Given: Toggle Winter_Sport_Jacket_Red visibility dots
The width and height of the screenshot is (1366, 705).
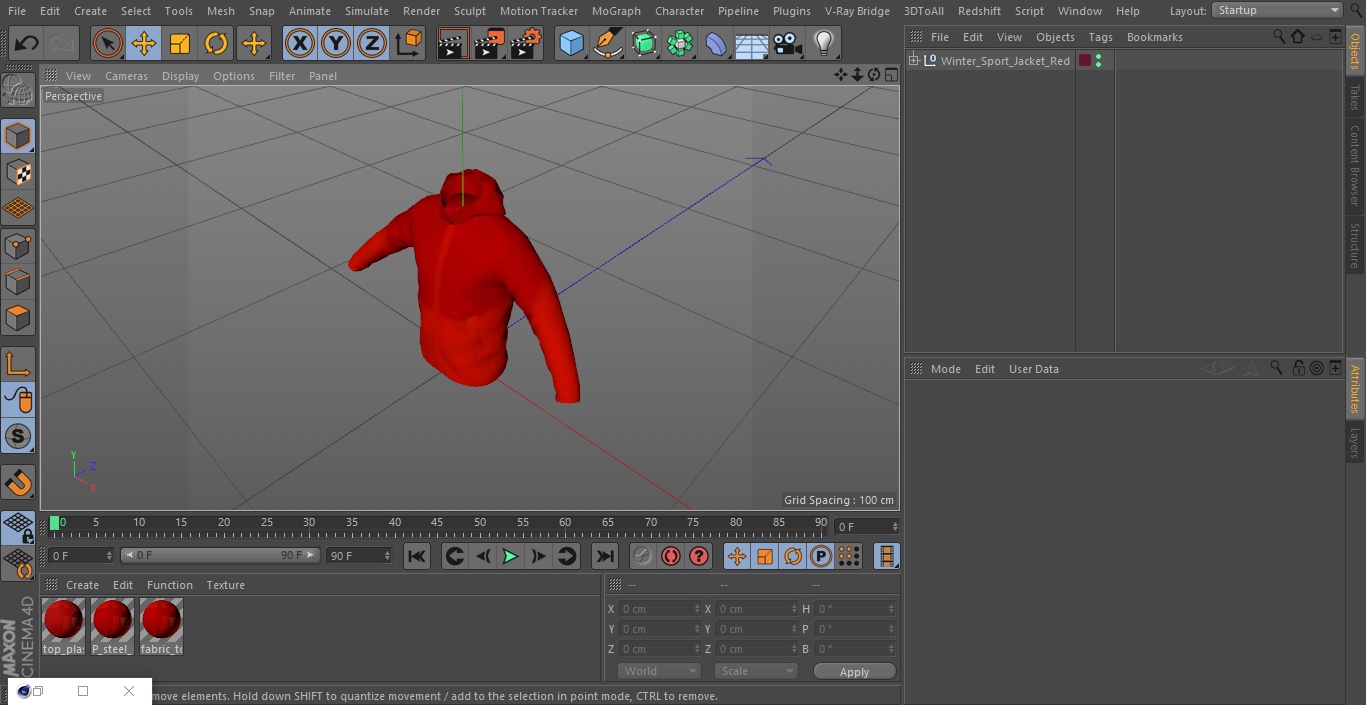Looking at the screenshot, I should pos(1099,61).
